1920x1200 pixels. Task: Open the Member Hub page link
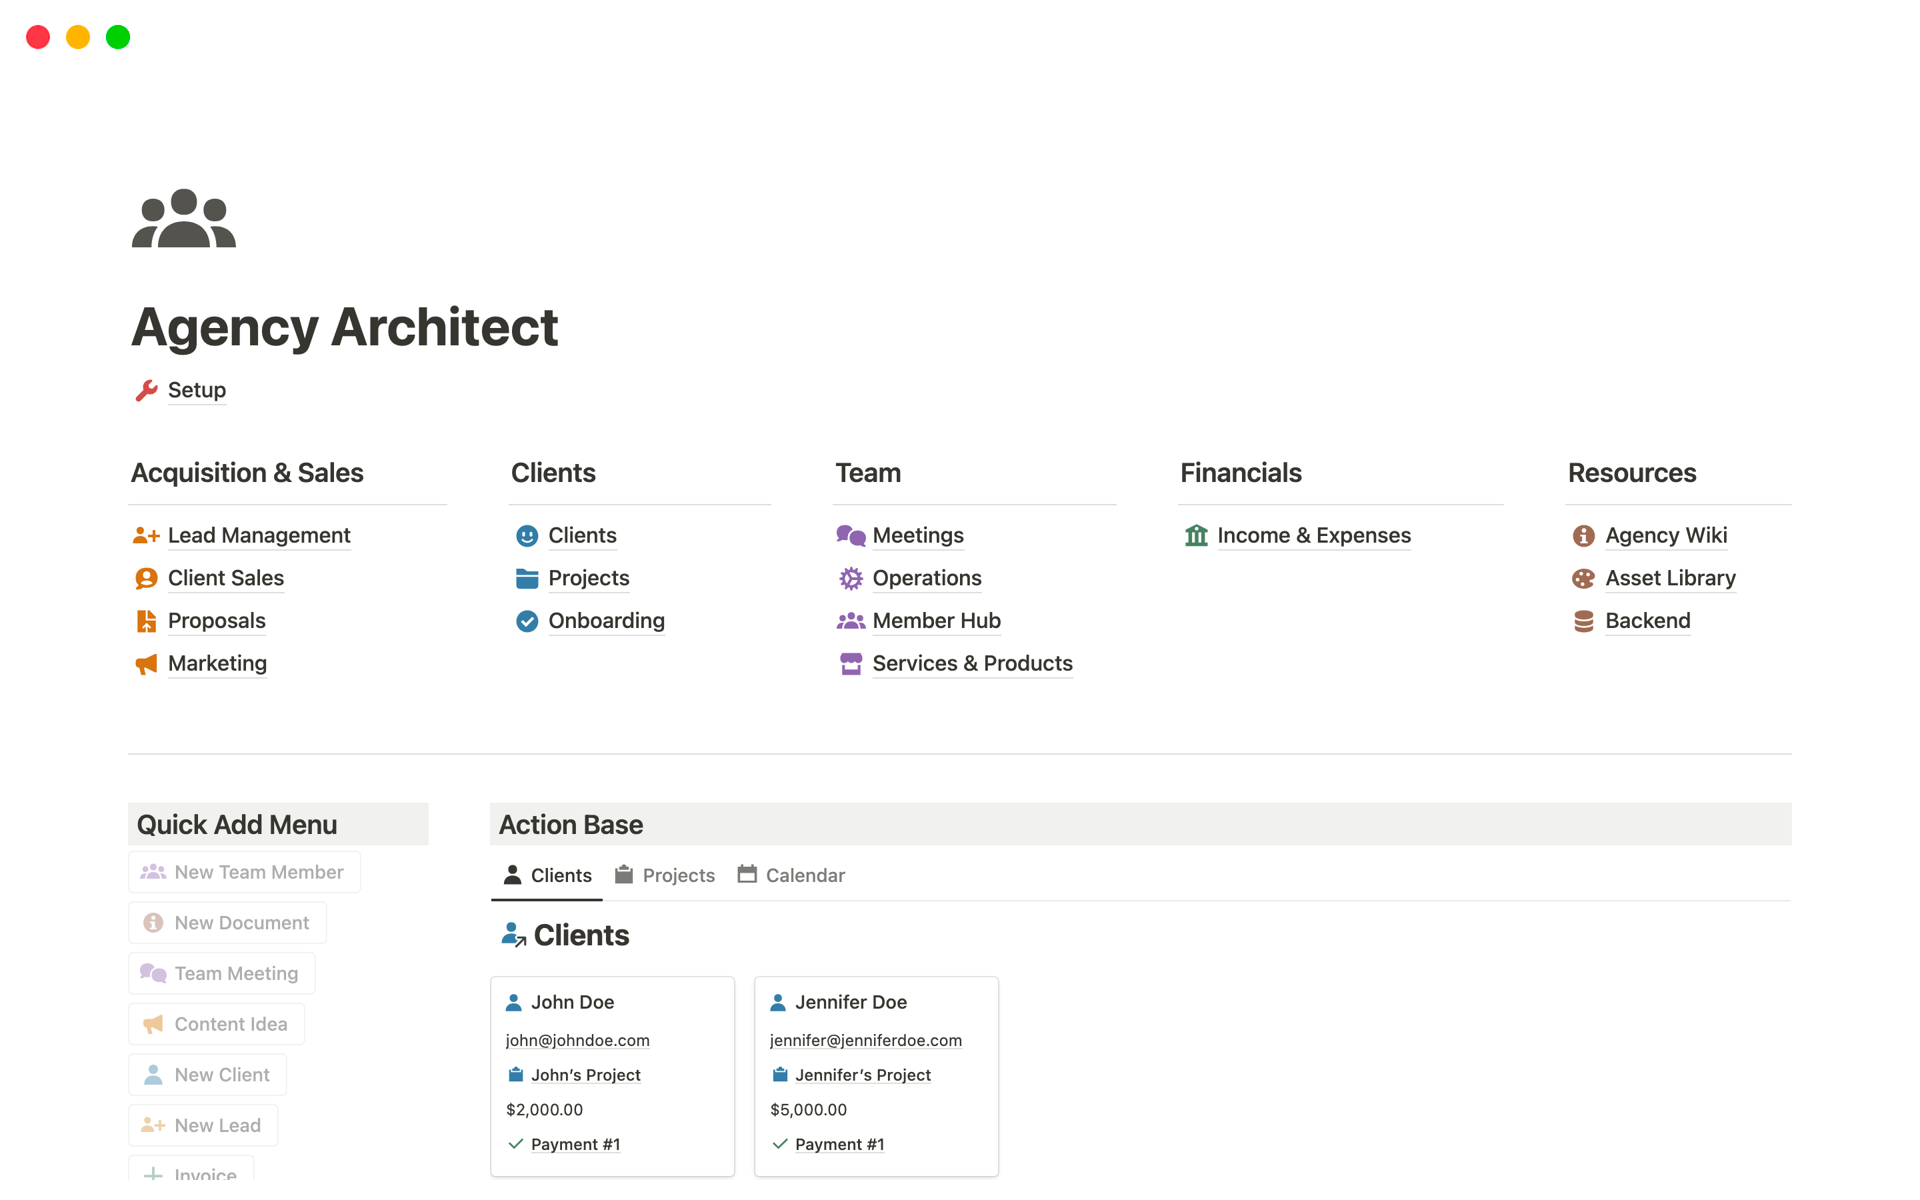936,621
